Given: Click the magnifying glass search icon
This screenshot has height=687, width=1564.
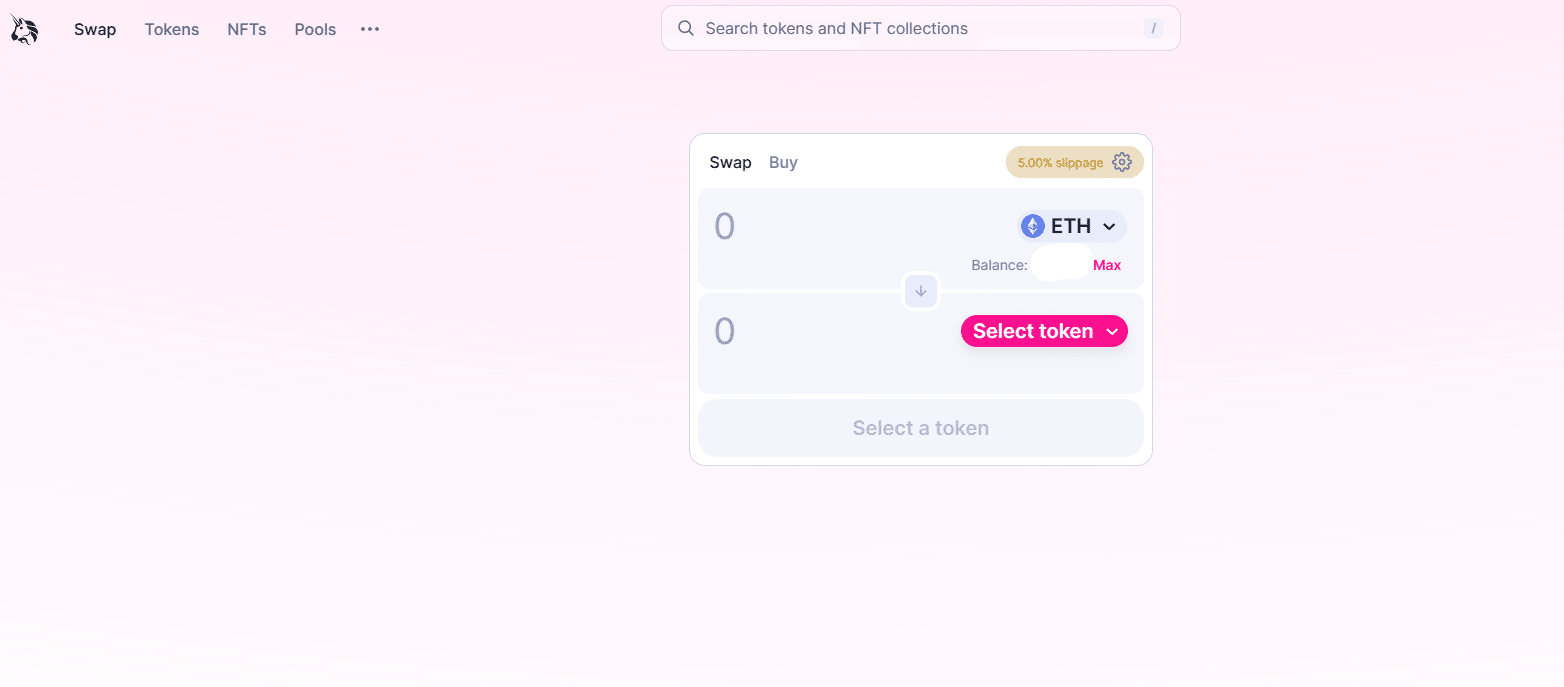Looking at the screenshot, I should coord(686,28).
